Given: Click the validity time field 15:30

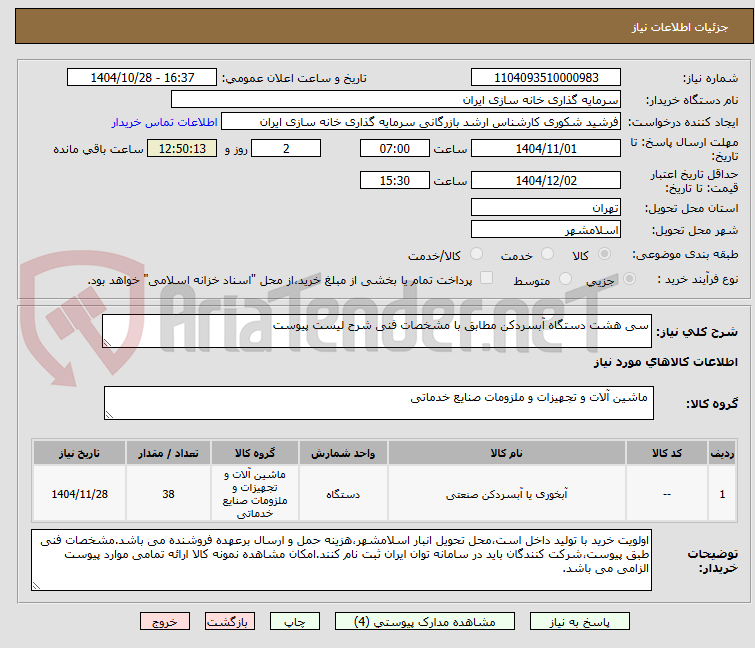Looking at the screenshot, I should tap(395, 180).
